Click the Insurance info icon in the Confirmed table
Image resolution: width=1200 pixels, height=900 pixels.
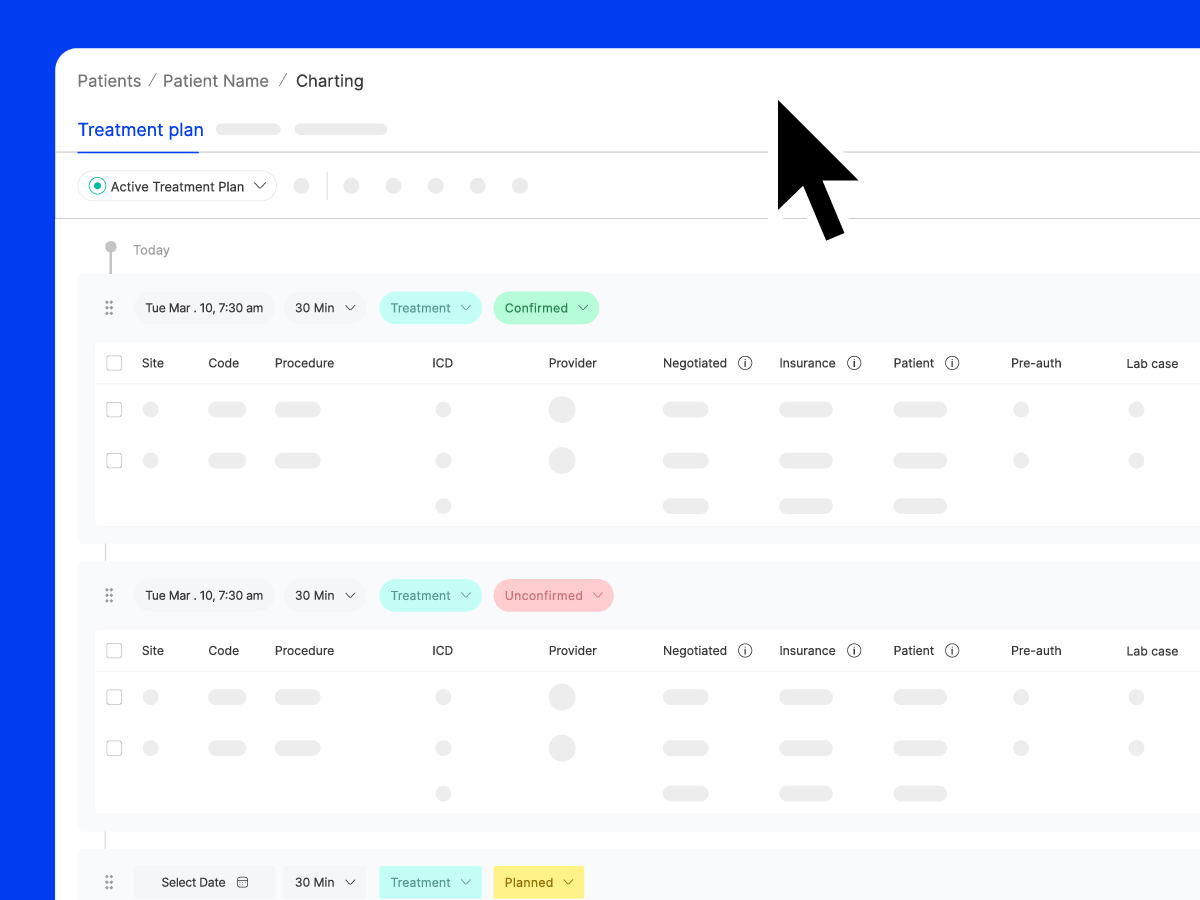[x=854, y=363]
